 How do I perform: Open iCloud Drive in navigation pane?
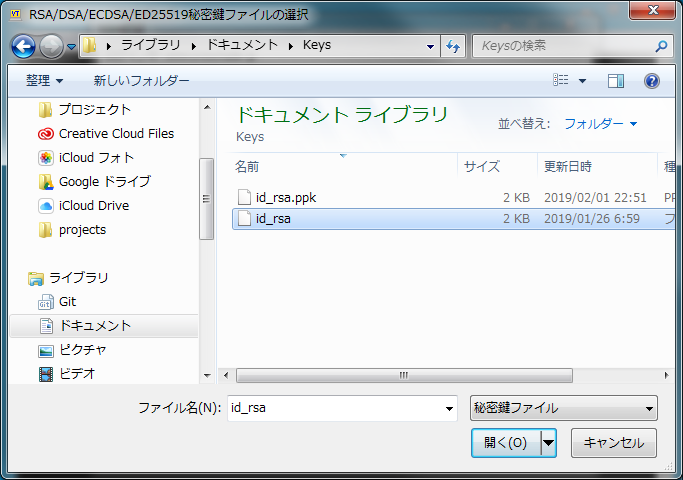[x=93, y=206]
